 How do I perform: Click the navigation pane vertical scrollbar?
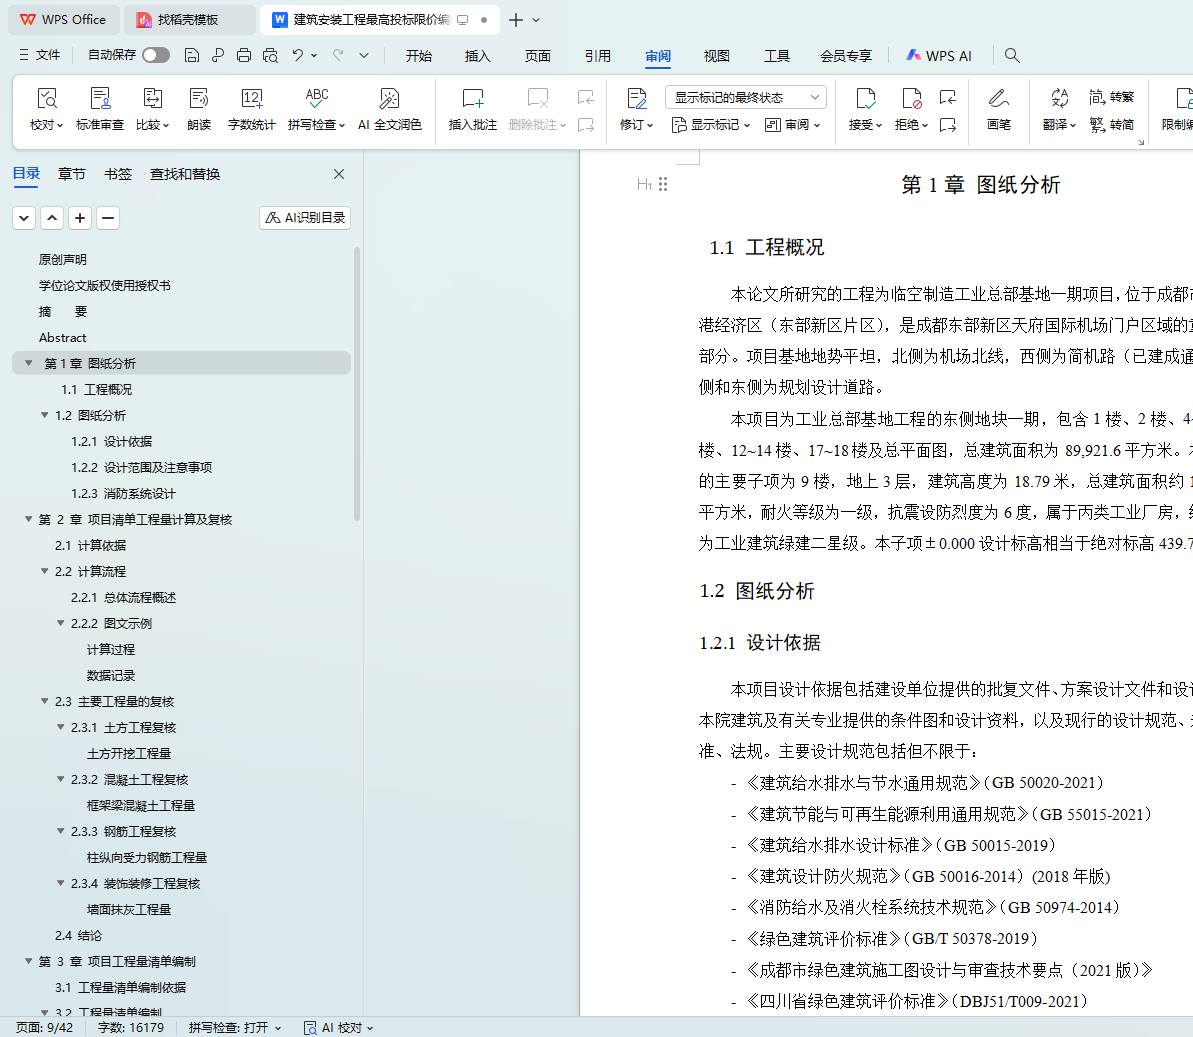click(357, 385)
